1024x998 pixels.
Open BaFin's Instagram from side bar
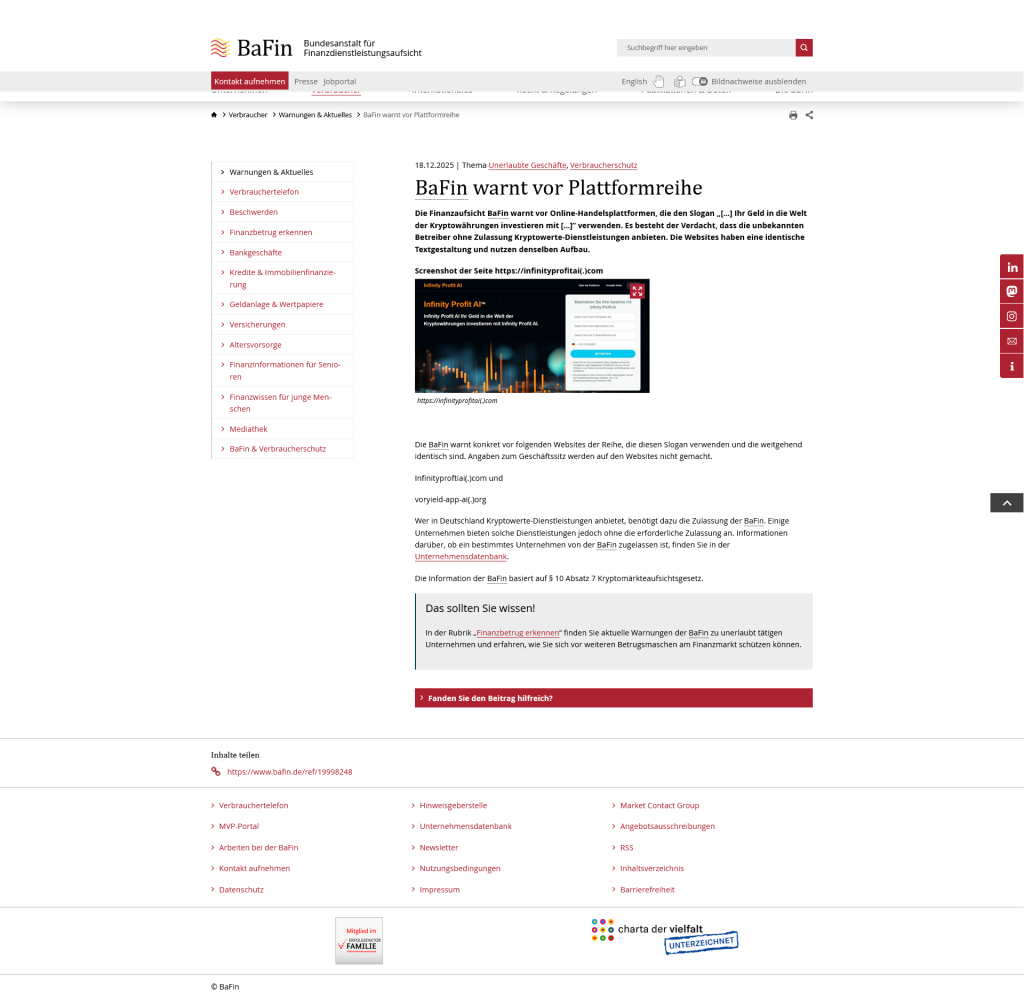tap(1012, 316)
